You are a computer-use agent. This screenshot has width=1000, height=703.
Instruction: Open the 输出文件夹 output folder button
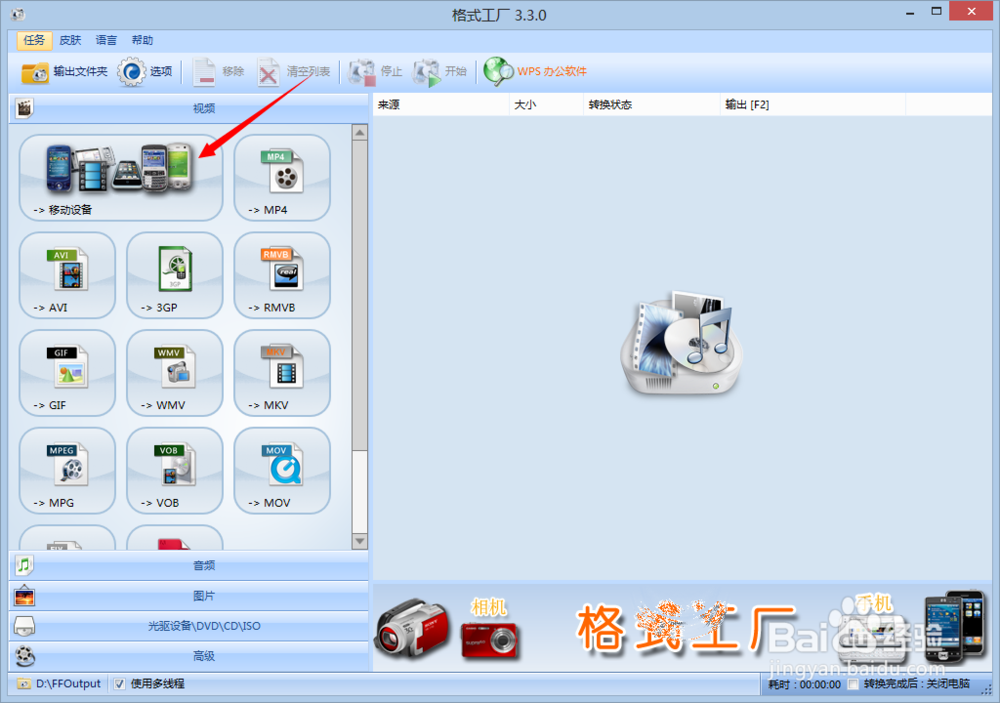[x=64, y=71]
